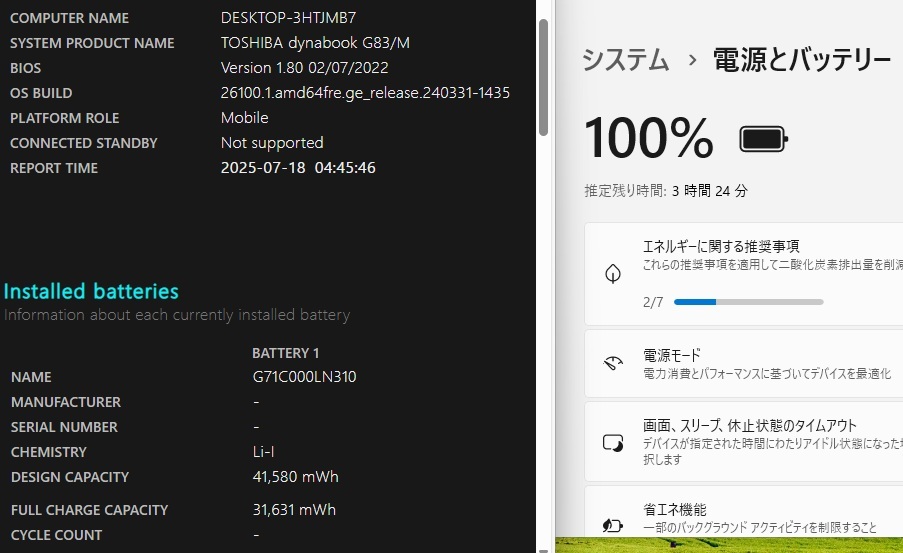
Task: Click the CYCLE COUNT label
Action: [56, 535]
